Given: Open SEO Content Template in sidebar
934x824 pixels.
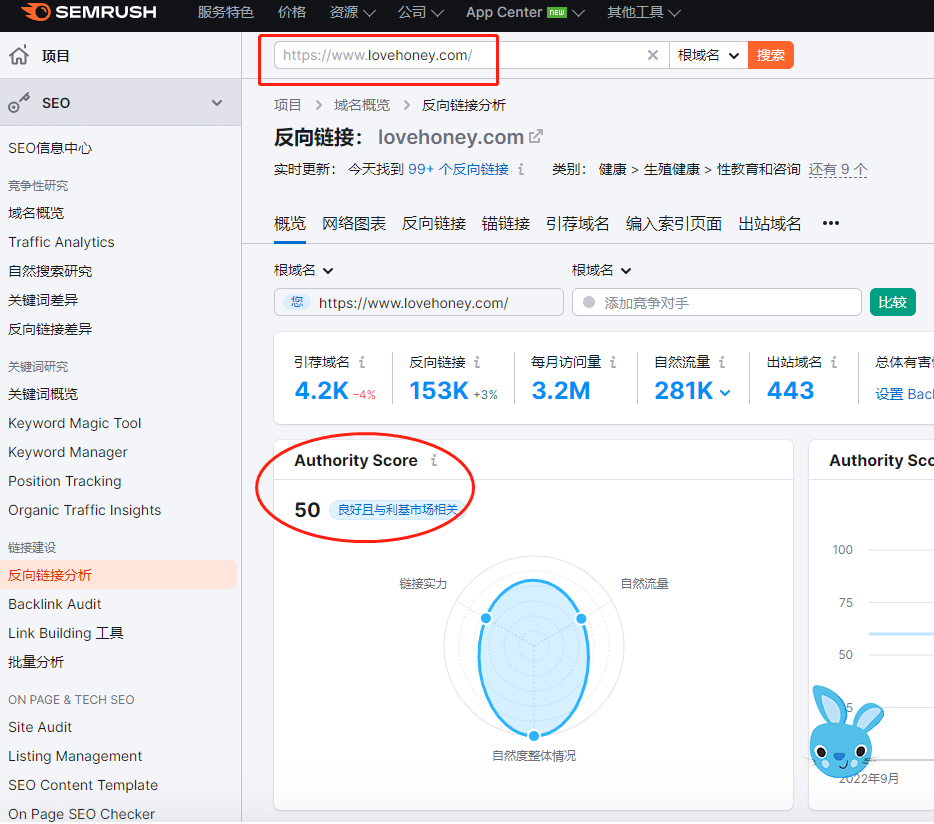Looking at the screenshot, I should pos(83,785).
